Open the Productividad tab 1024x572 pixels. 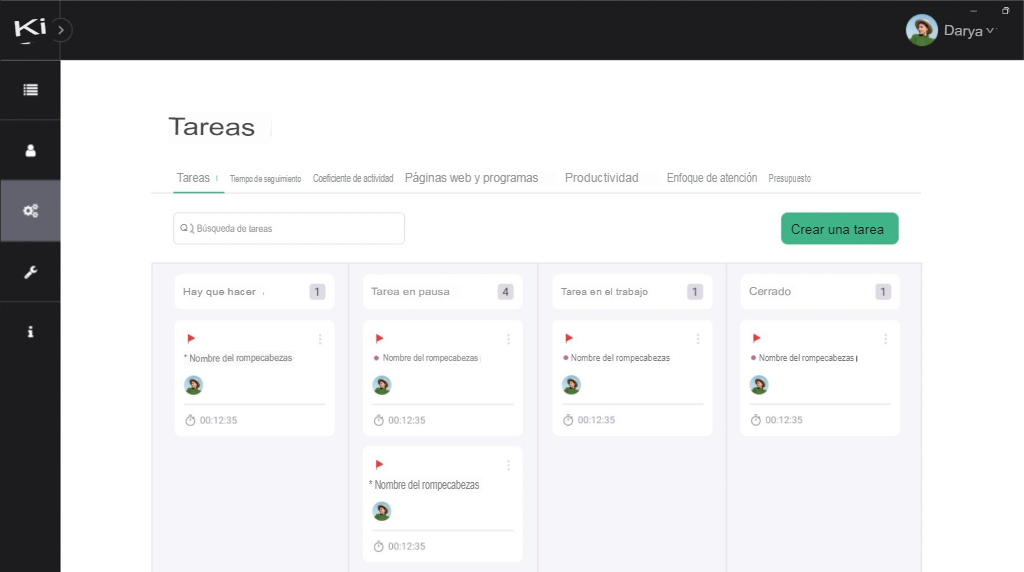tap(601, 178)
